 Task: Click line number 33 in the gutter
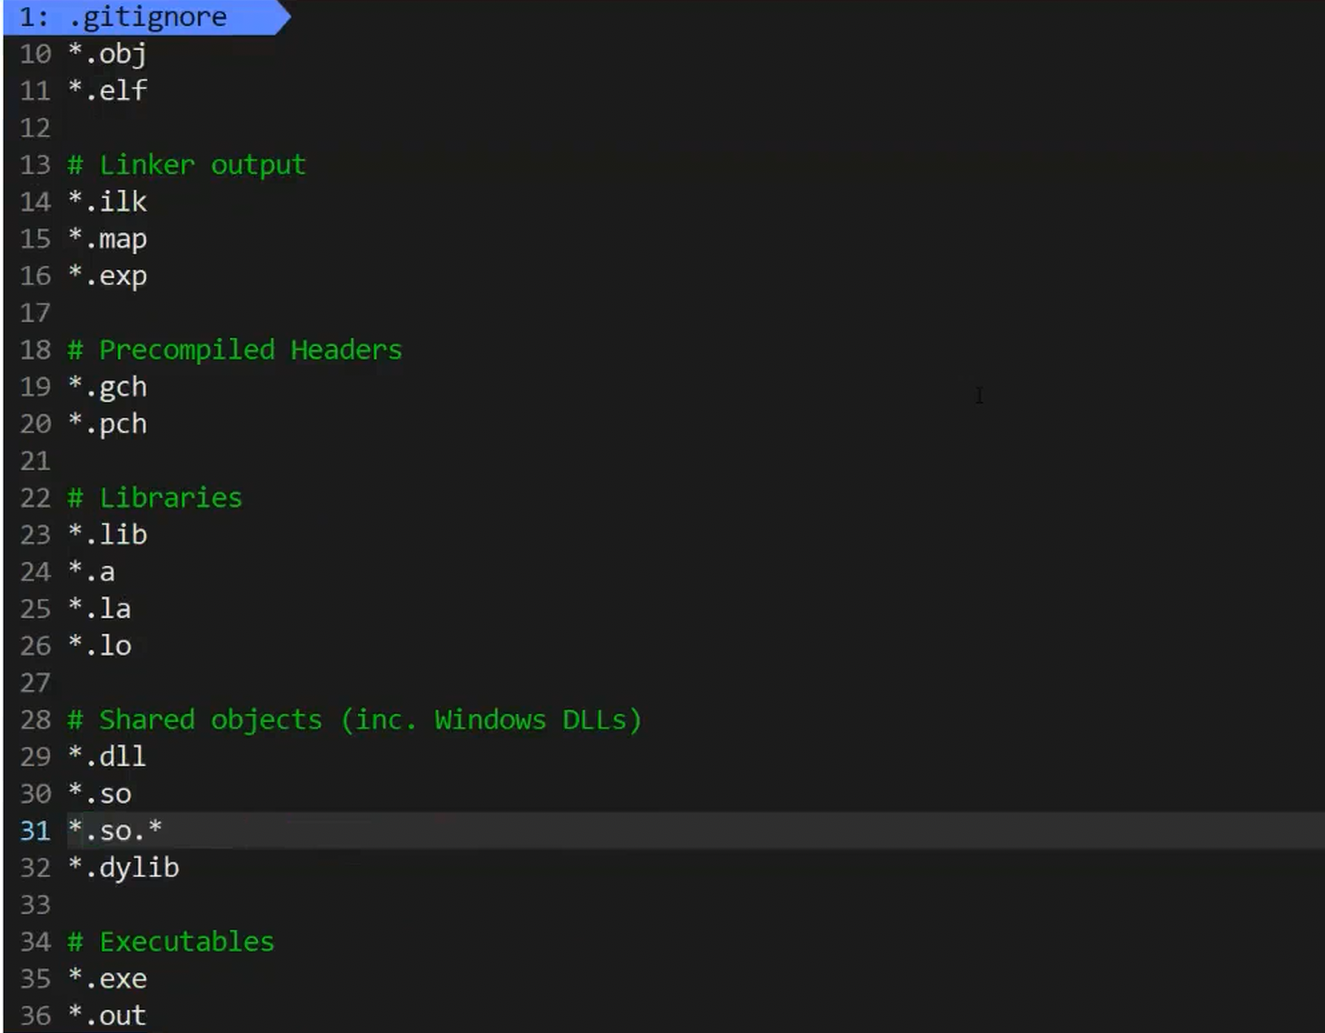[x=35, y=905]
